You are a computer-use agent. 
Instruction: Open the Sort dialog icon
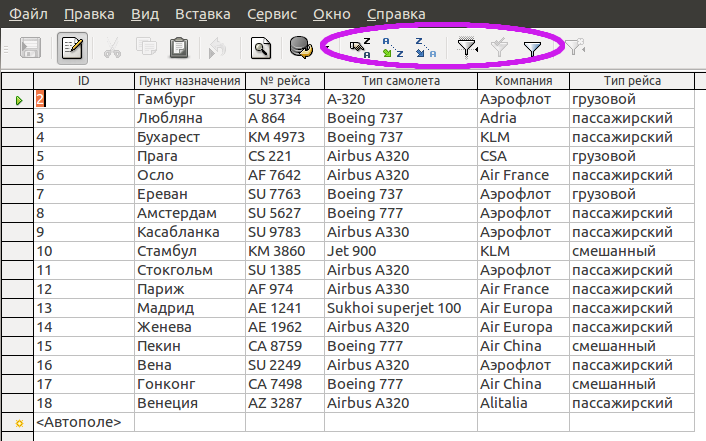coord(360,48)
